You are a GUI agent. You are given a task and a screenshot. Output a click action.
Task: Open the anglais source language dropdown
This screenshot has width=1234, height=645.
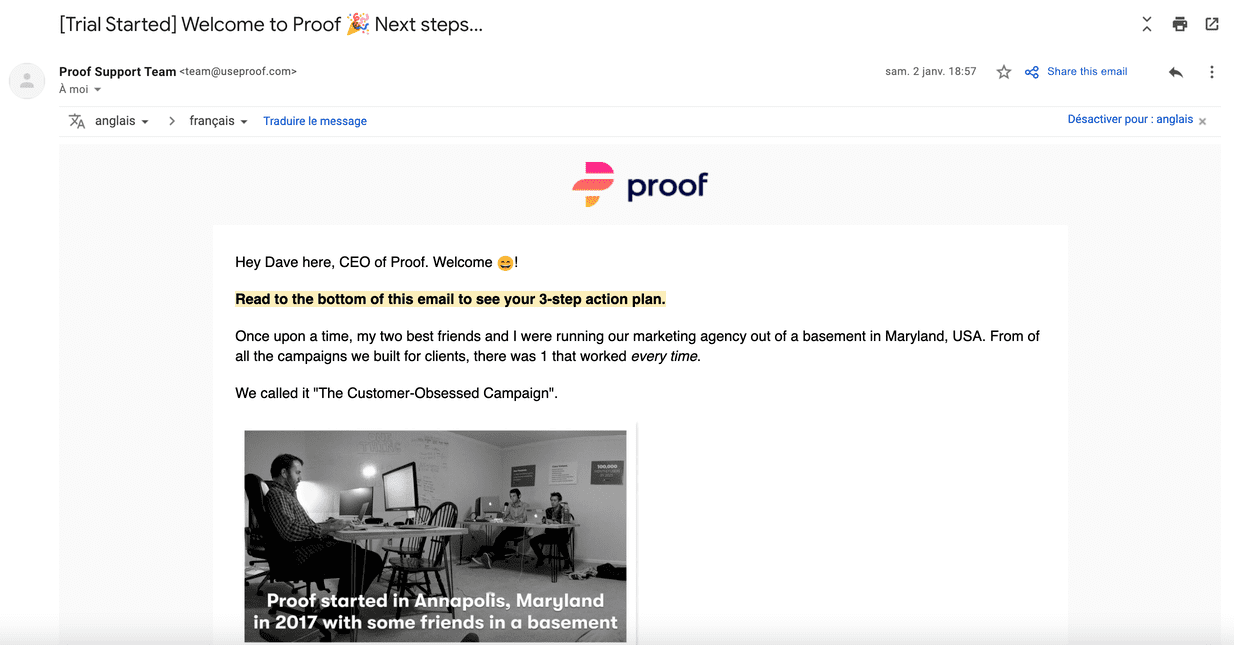122,121
